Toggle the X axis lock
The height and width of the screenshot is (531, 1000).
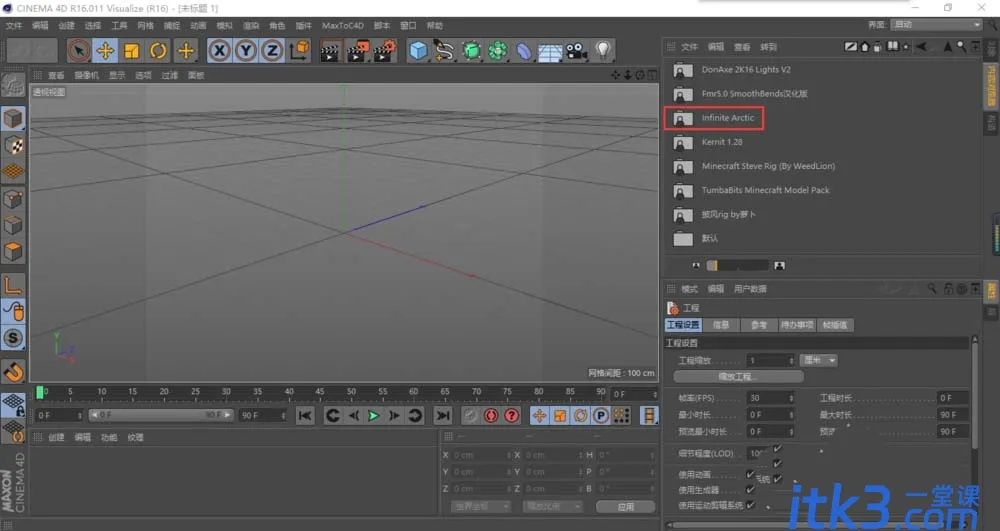[219, 50]
